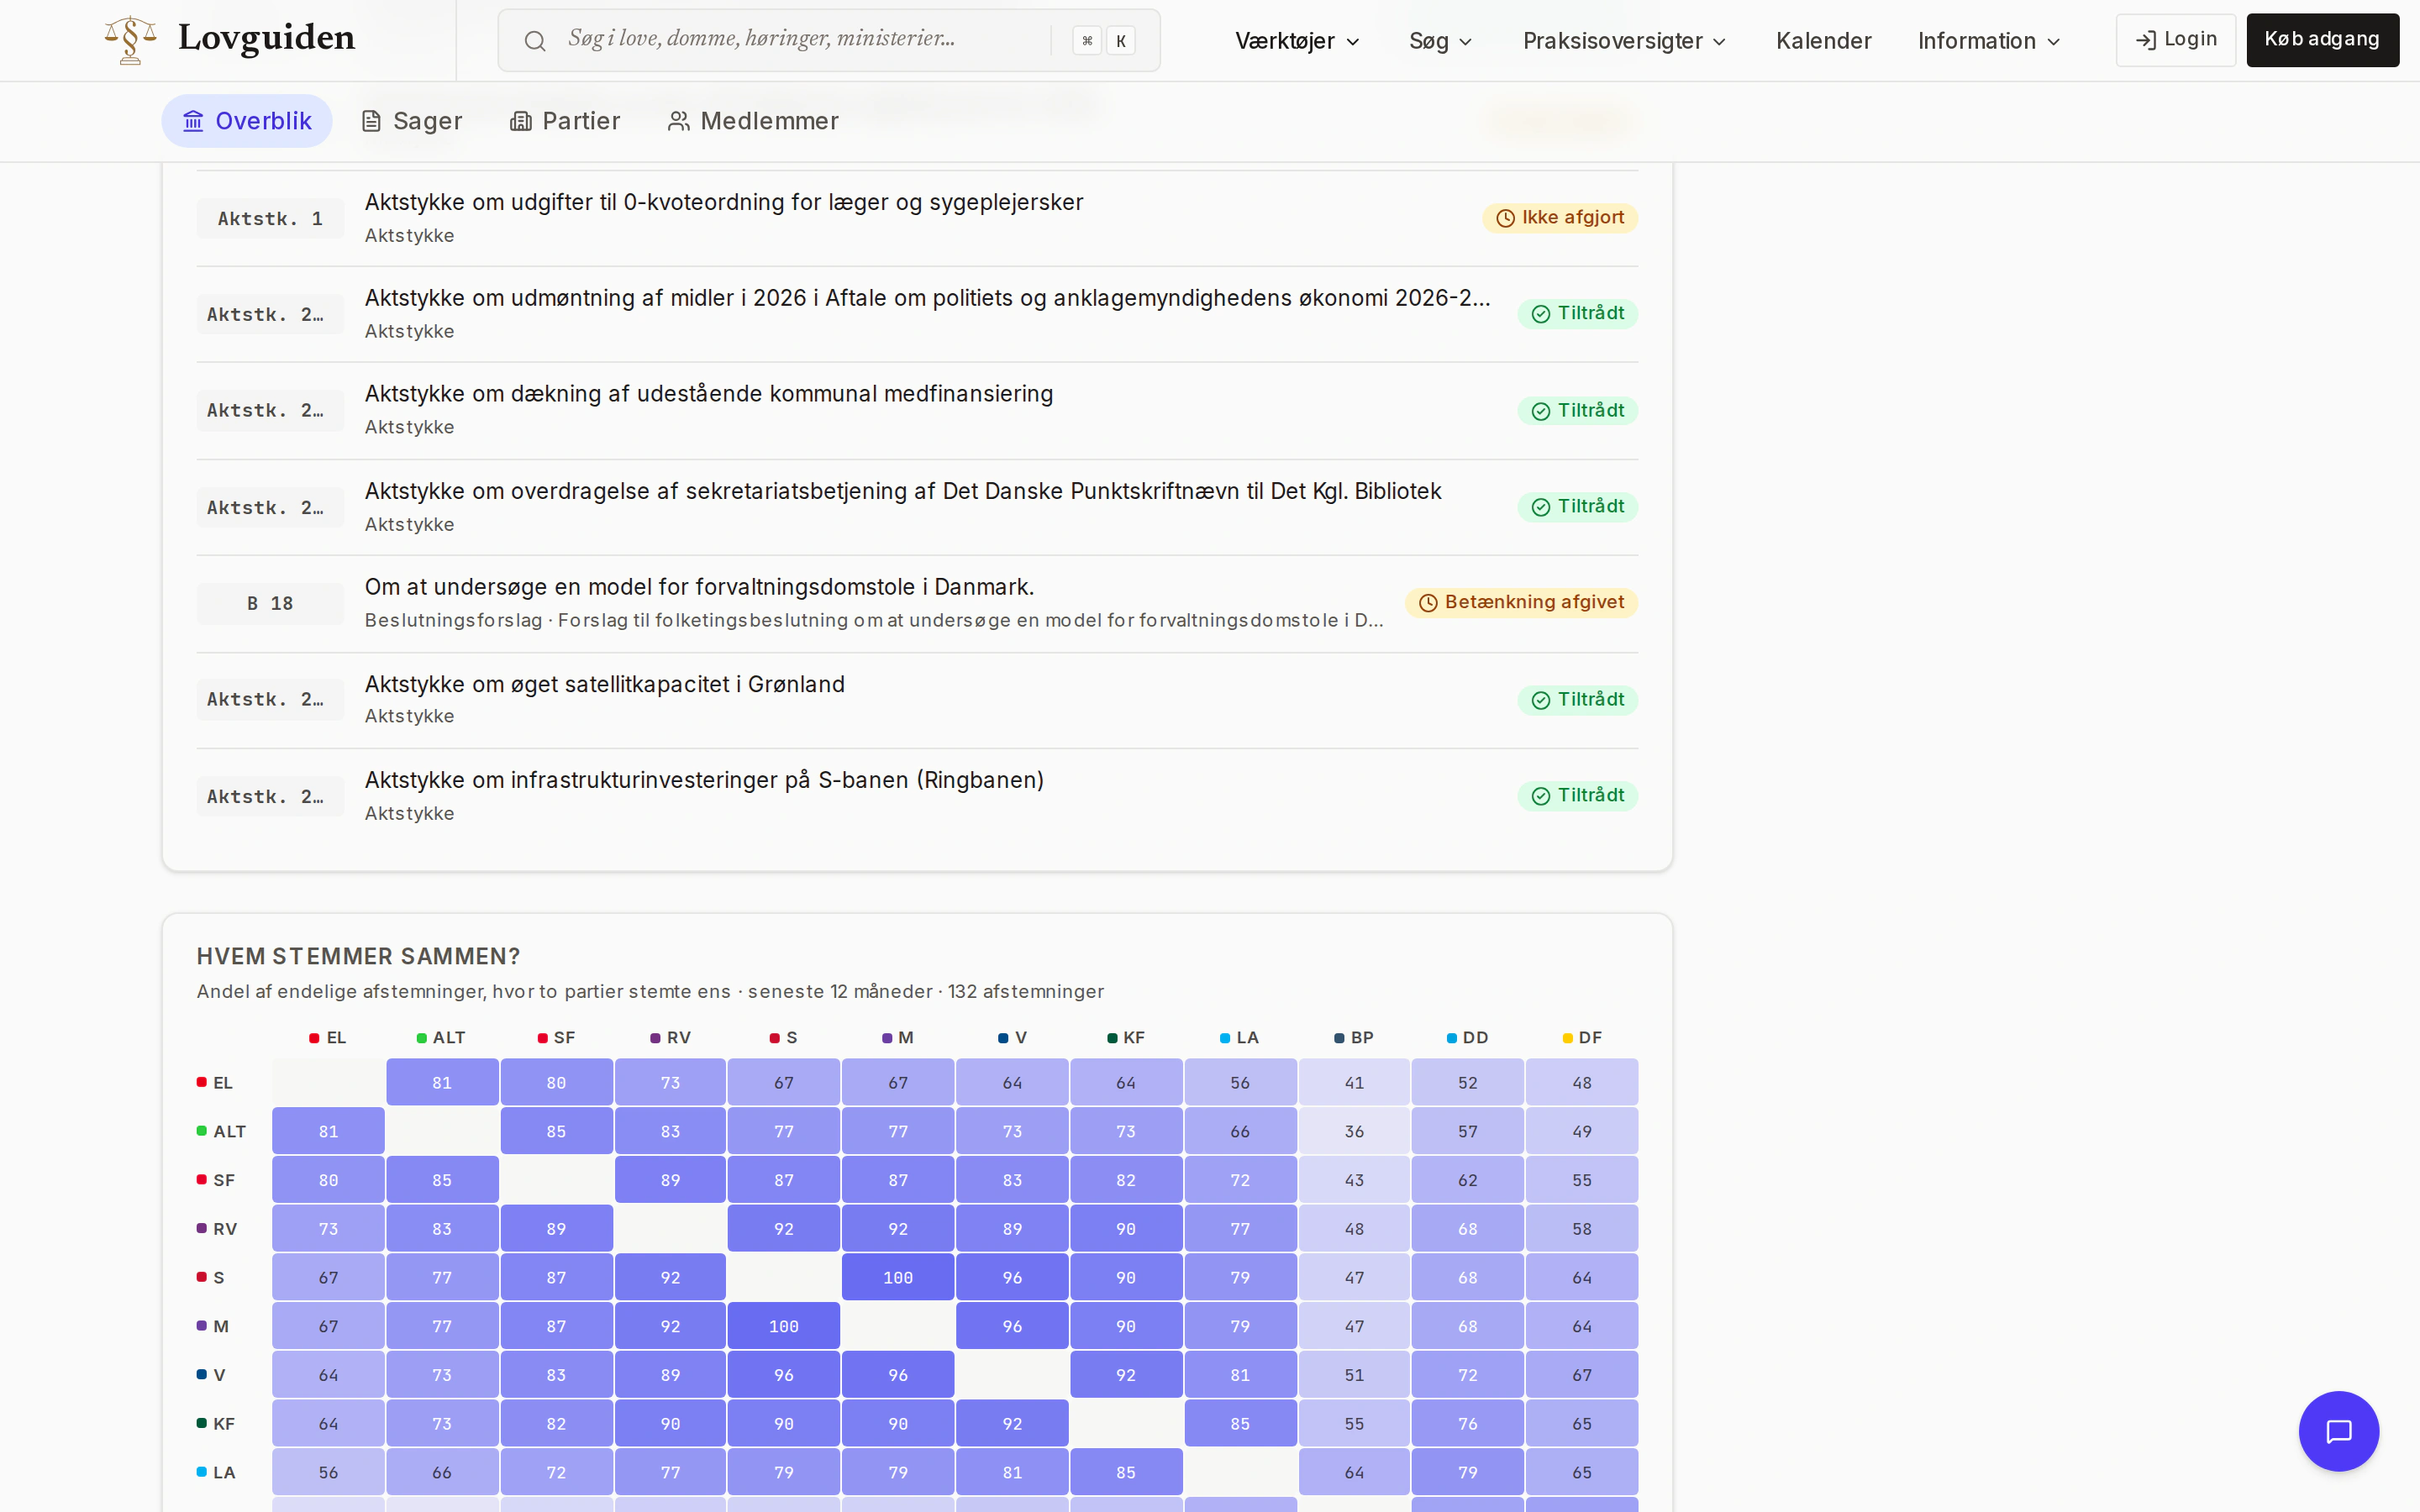The height and width of the screenshot is (1512, 2420).
Task: Open the Søg dropdown menu
Action: point(1440,41)
